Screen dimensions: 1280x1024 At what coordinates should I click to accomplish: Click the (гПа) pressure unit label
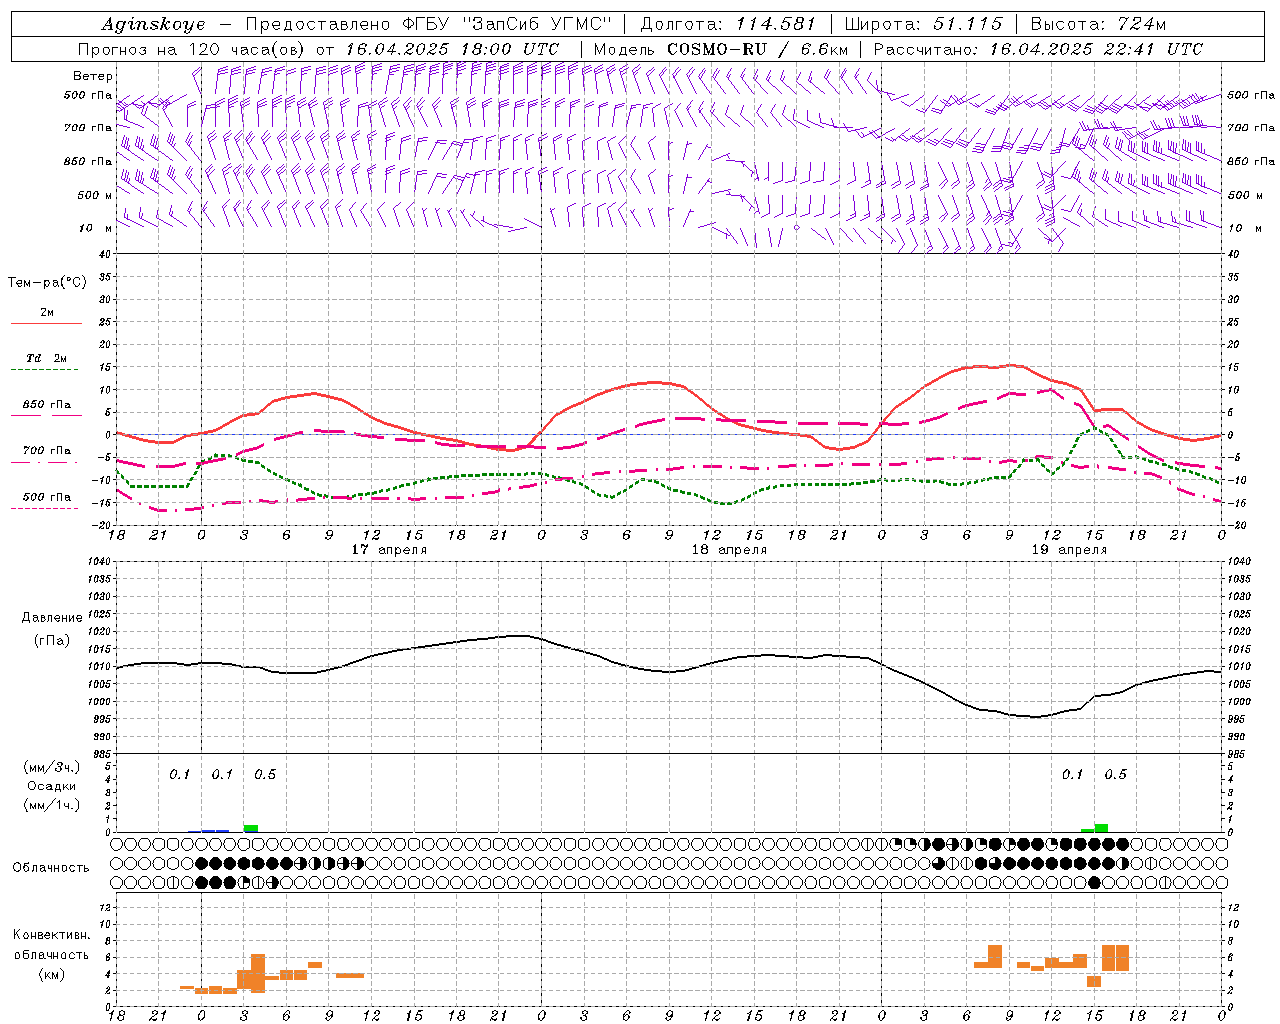52,641
